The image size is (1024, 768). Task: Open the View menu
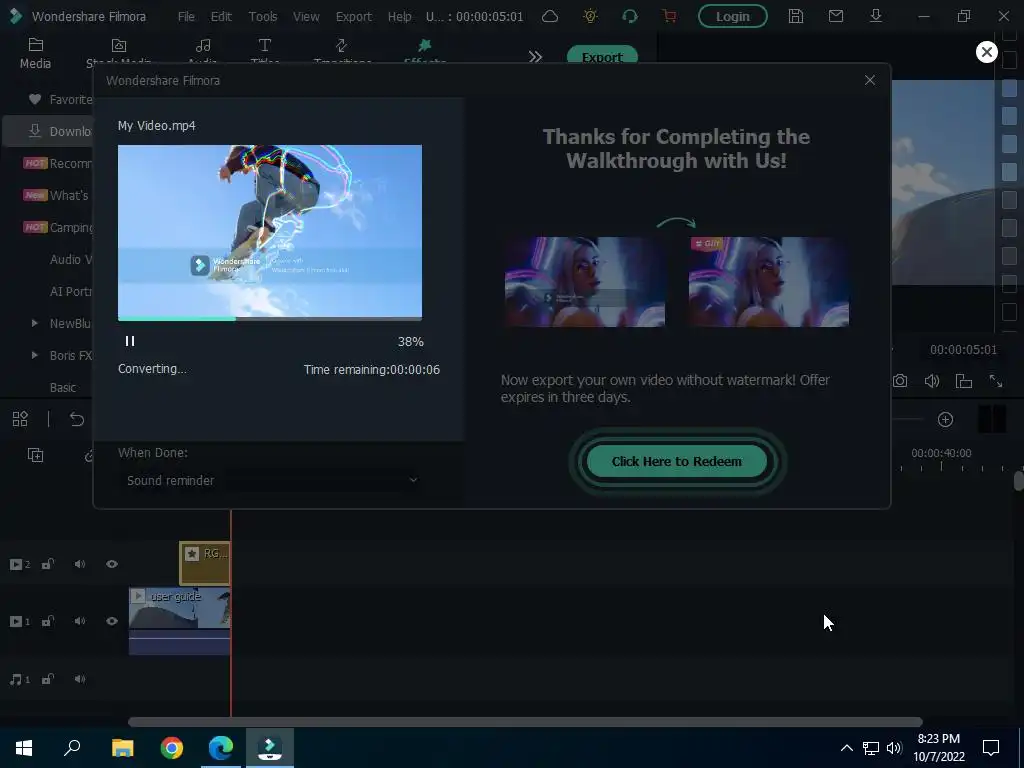point(306,16)
